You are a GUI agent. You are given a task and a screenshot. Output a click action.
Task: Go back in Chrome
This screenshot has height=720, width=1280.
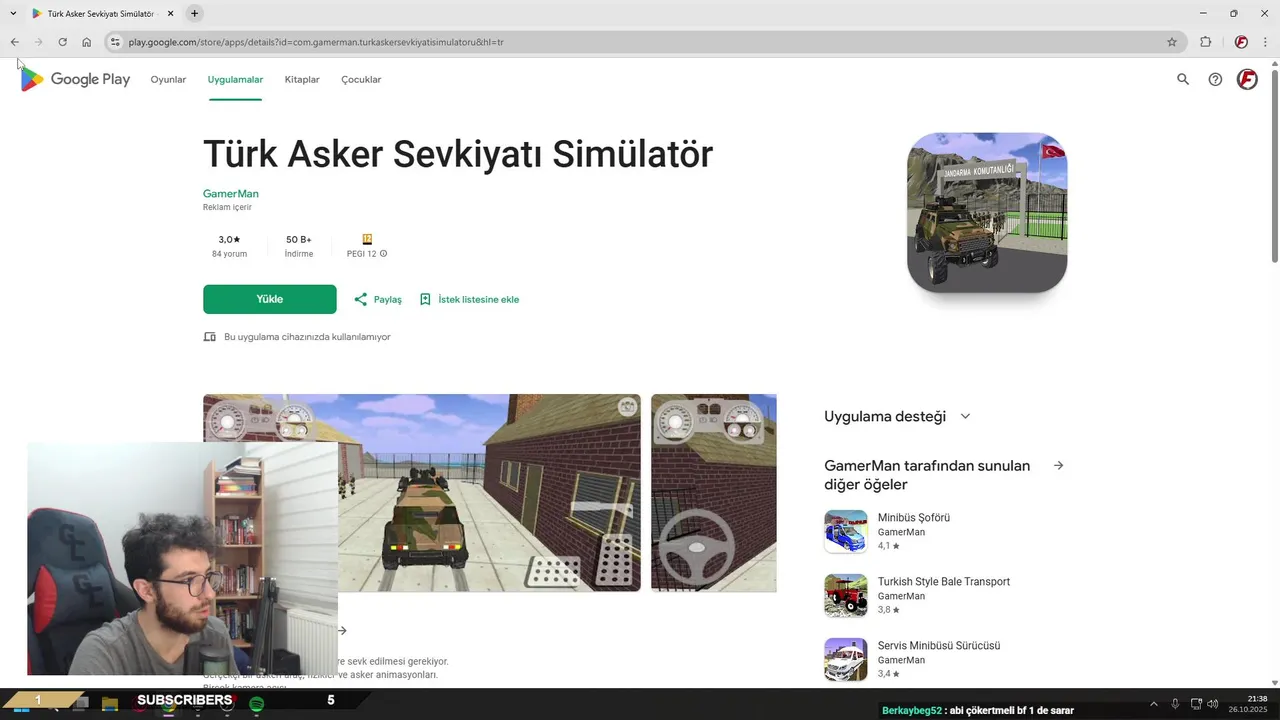(15, 42)
